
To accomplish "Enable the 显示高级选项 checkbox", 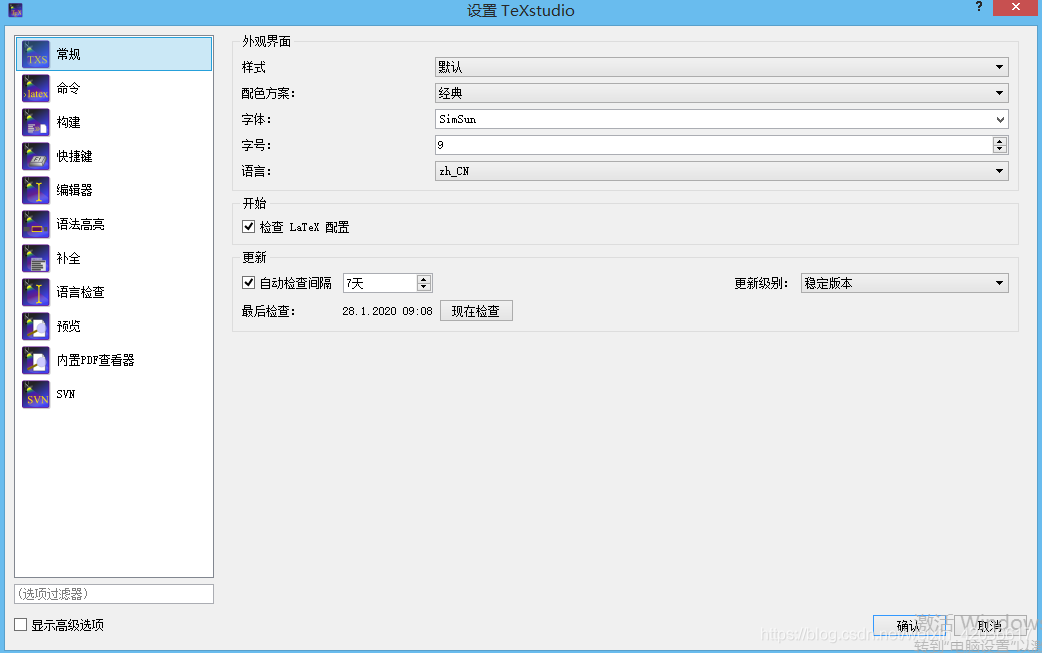I will [21, 624].
